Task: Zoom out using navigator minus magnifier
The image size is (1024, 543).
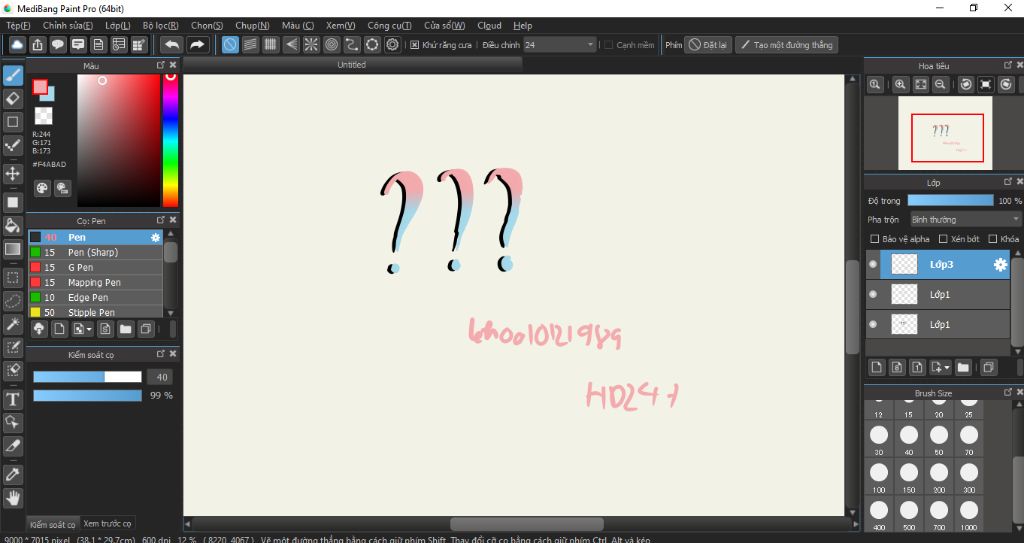Action: [940, 84]
